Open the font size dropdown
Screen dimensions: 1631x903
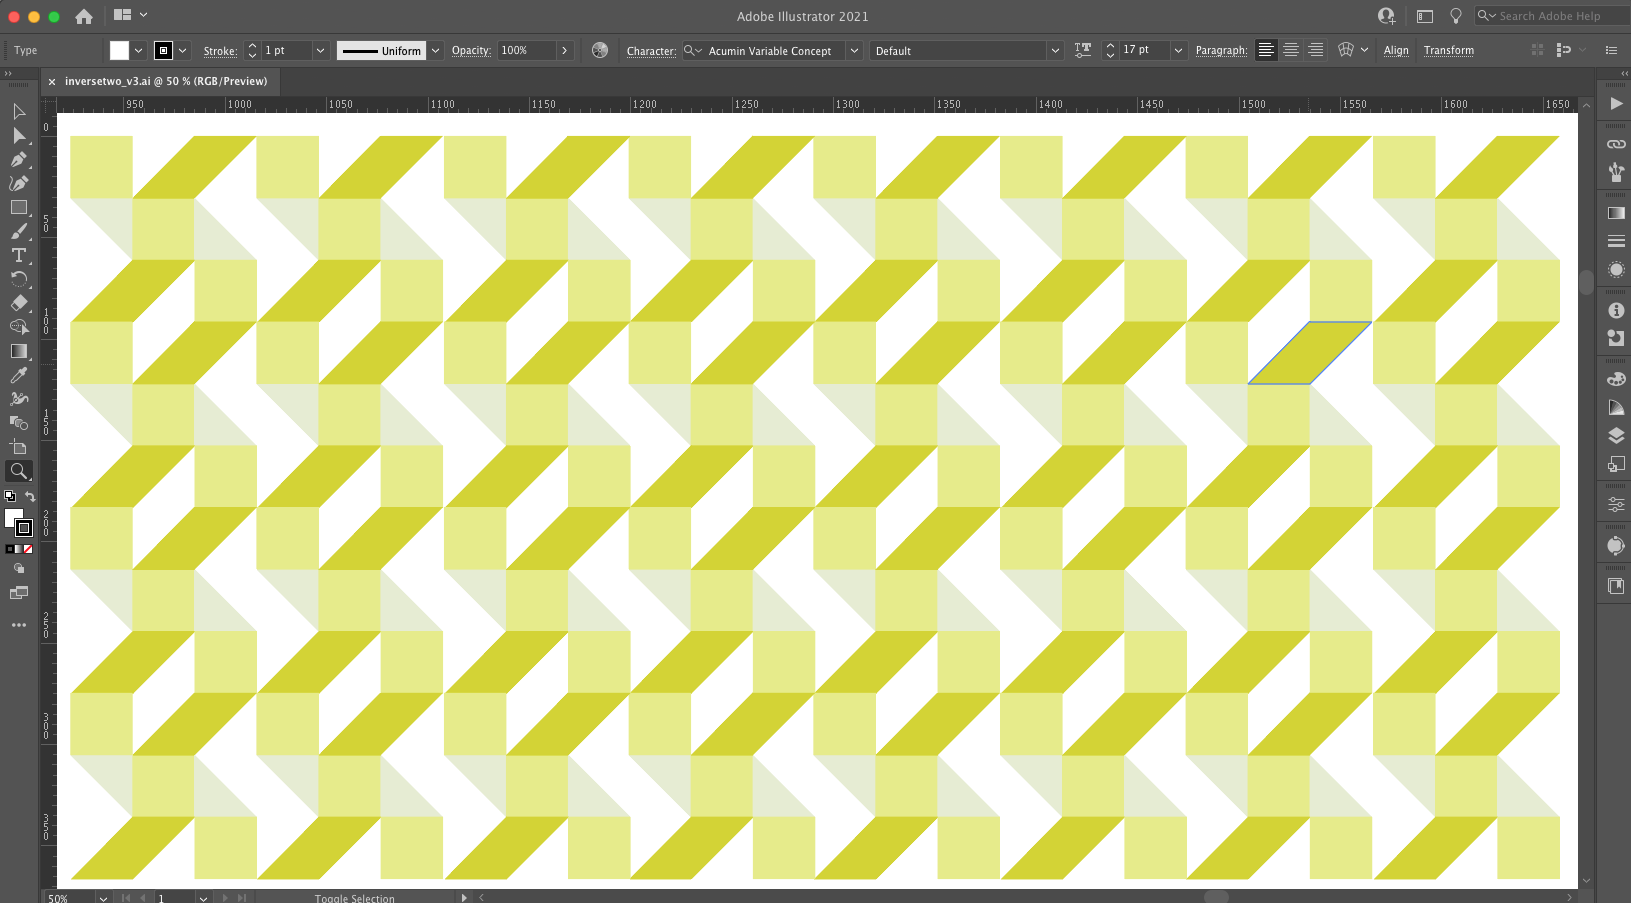point(1178,50)
